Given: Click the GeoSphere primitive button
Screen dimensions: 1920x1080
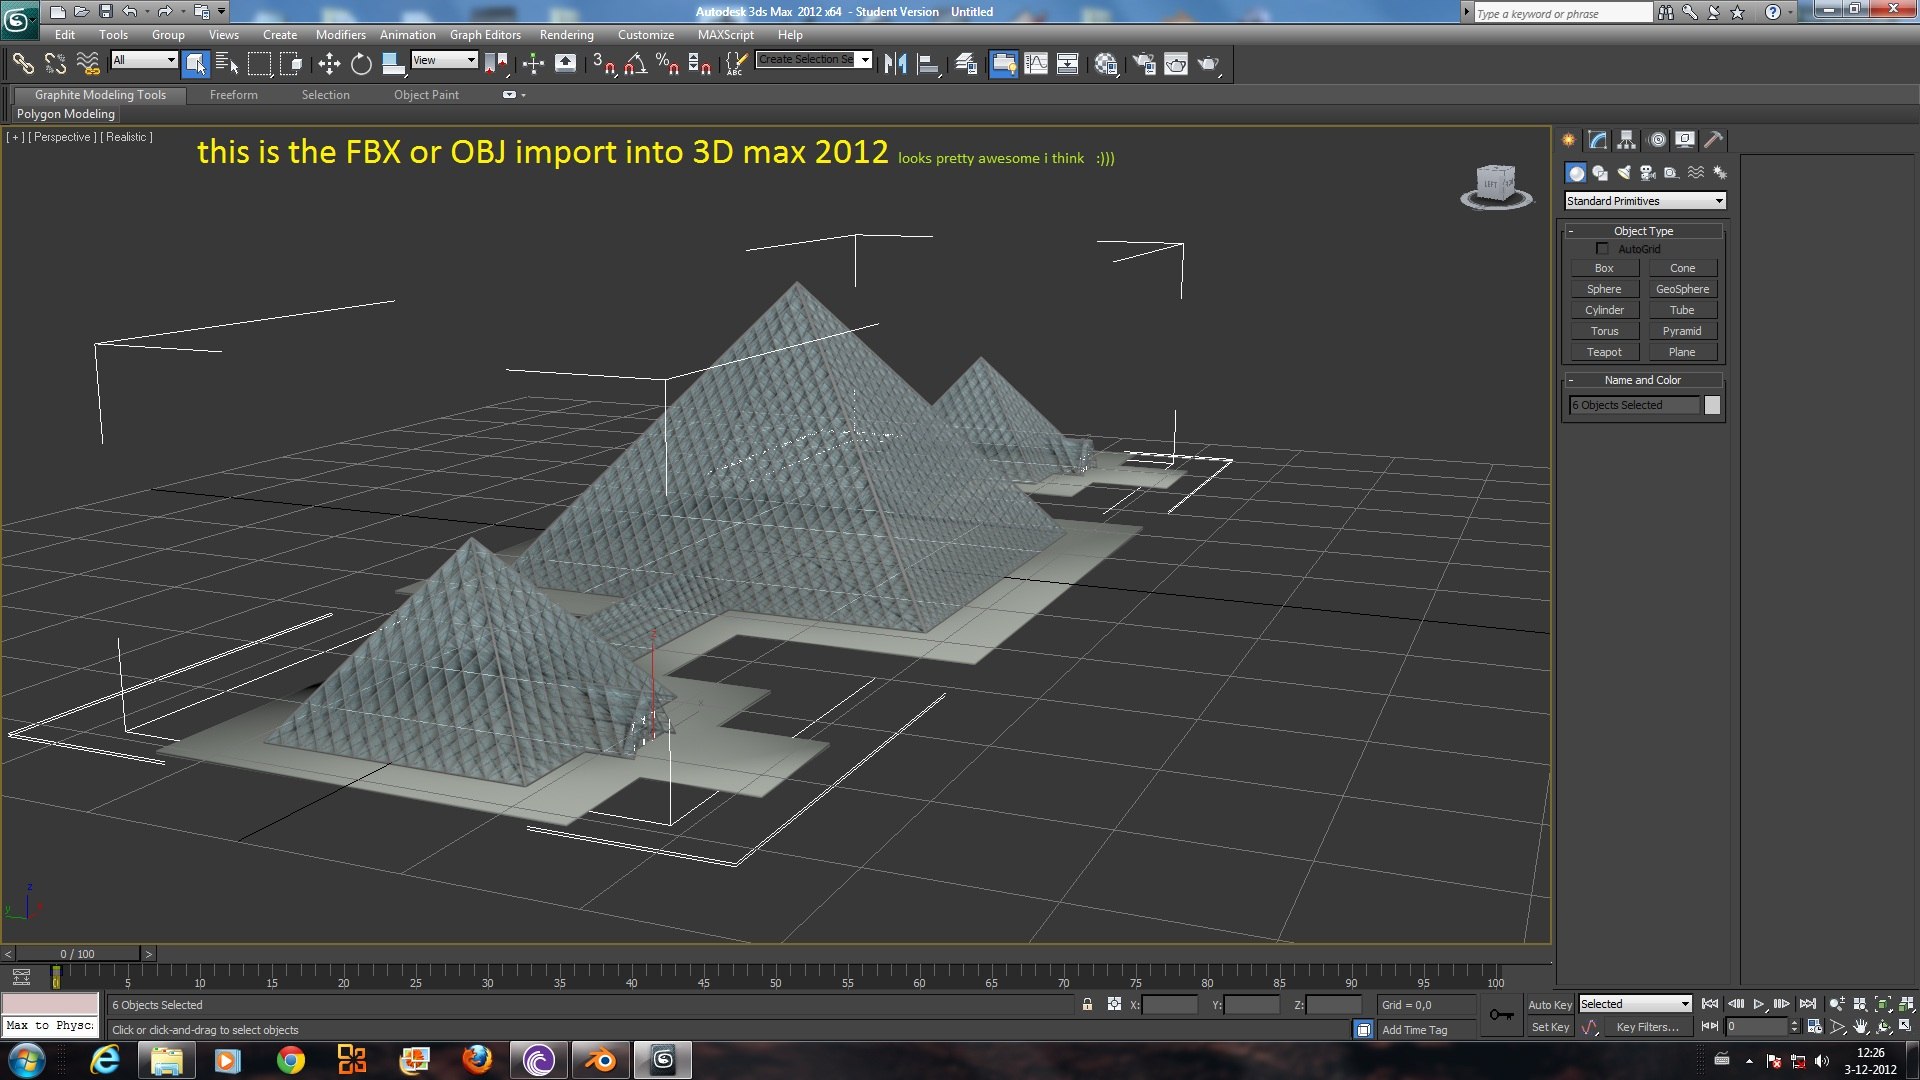Looking at the screenshot, I should click(x=1682, y=289).
